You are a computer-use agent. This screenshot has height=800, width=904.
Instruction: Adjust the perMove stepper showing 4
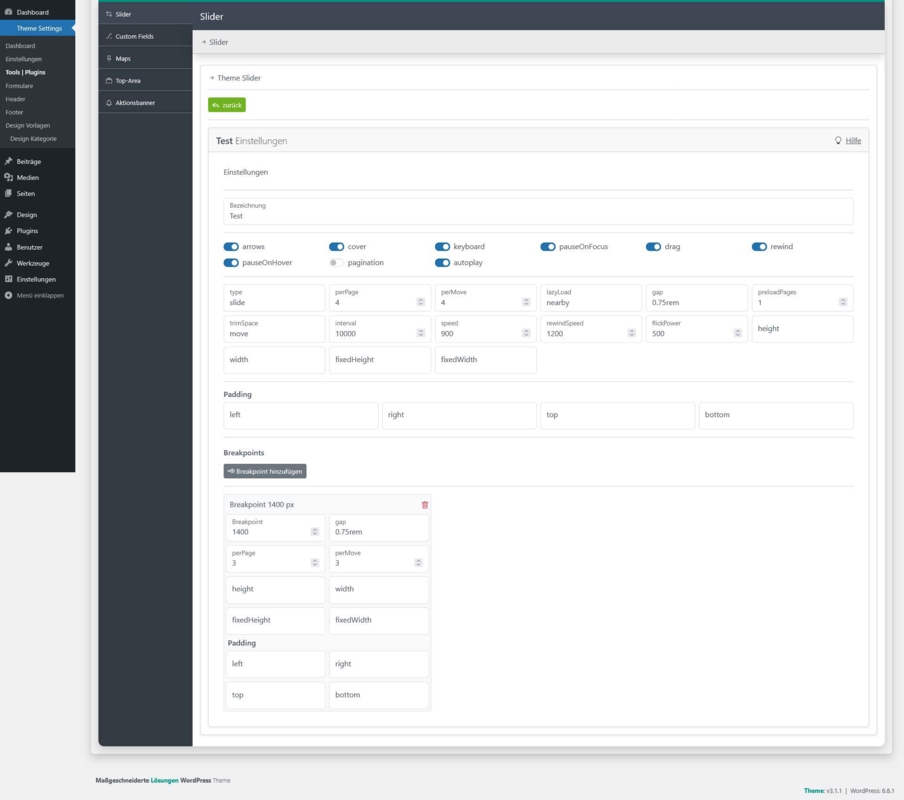(x=526, y=302)
